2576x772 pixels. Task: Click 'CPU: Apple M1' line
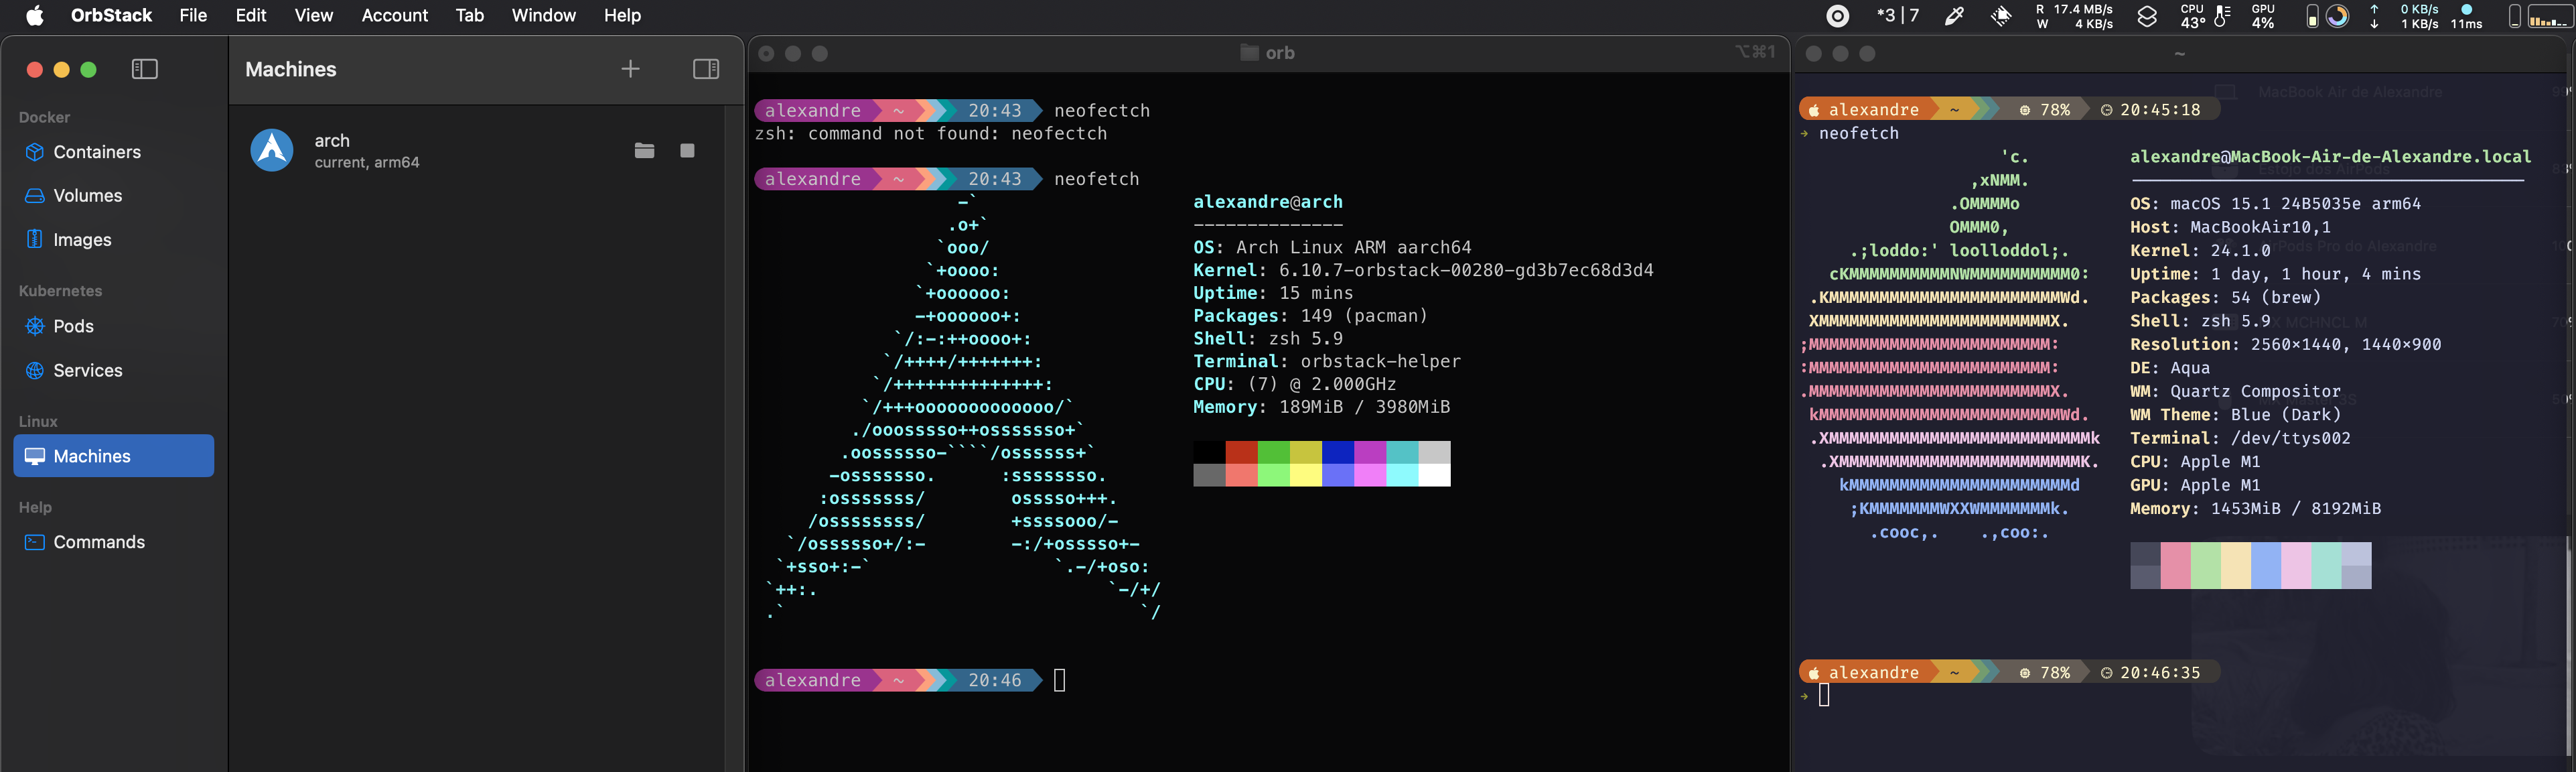(x=2195, y=462)
